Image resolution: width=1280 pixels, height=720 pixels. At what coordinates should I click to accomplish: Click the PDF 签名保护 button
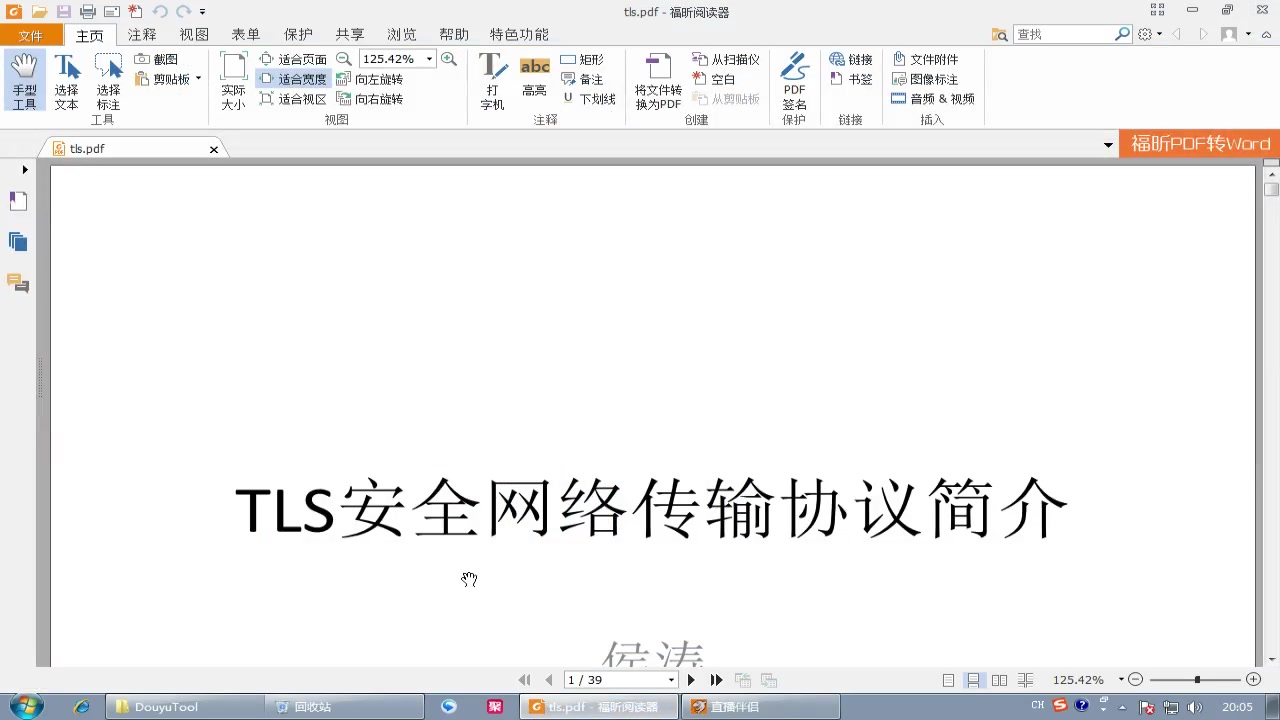click(x=793, y=80)
